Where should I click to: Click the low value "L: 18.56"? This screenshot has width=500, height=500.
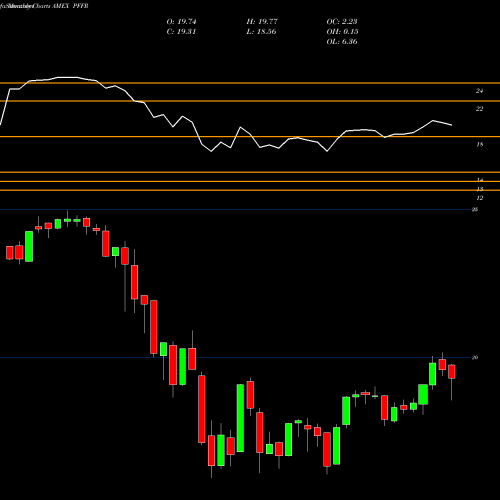[x=261, y=32]
